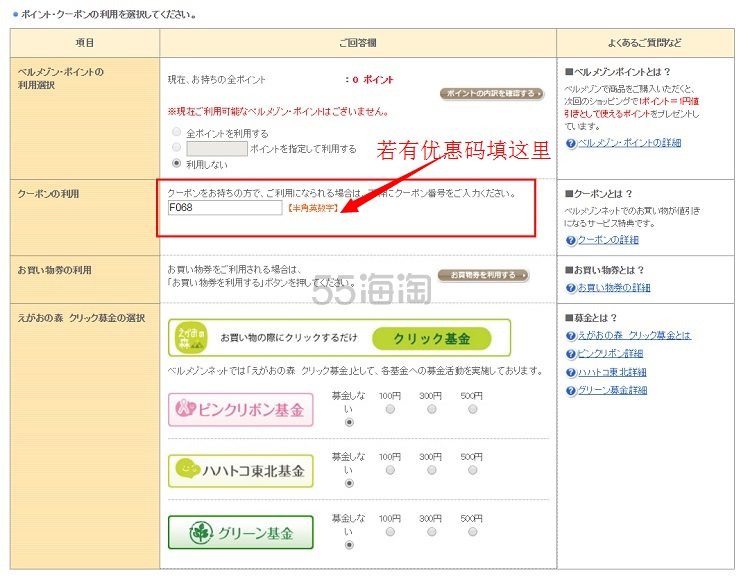Select 300円 for ハハトコ東北基金
744x578 pixels.
tap(431, 470)
